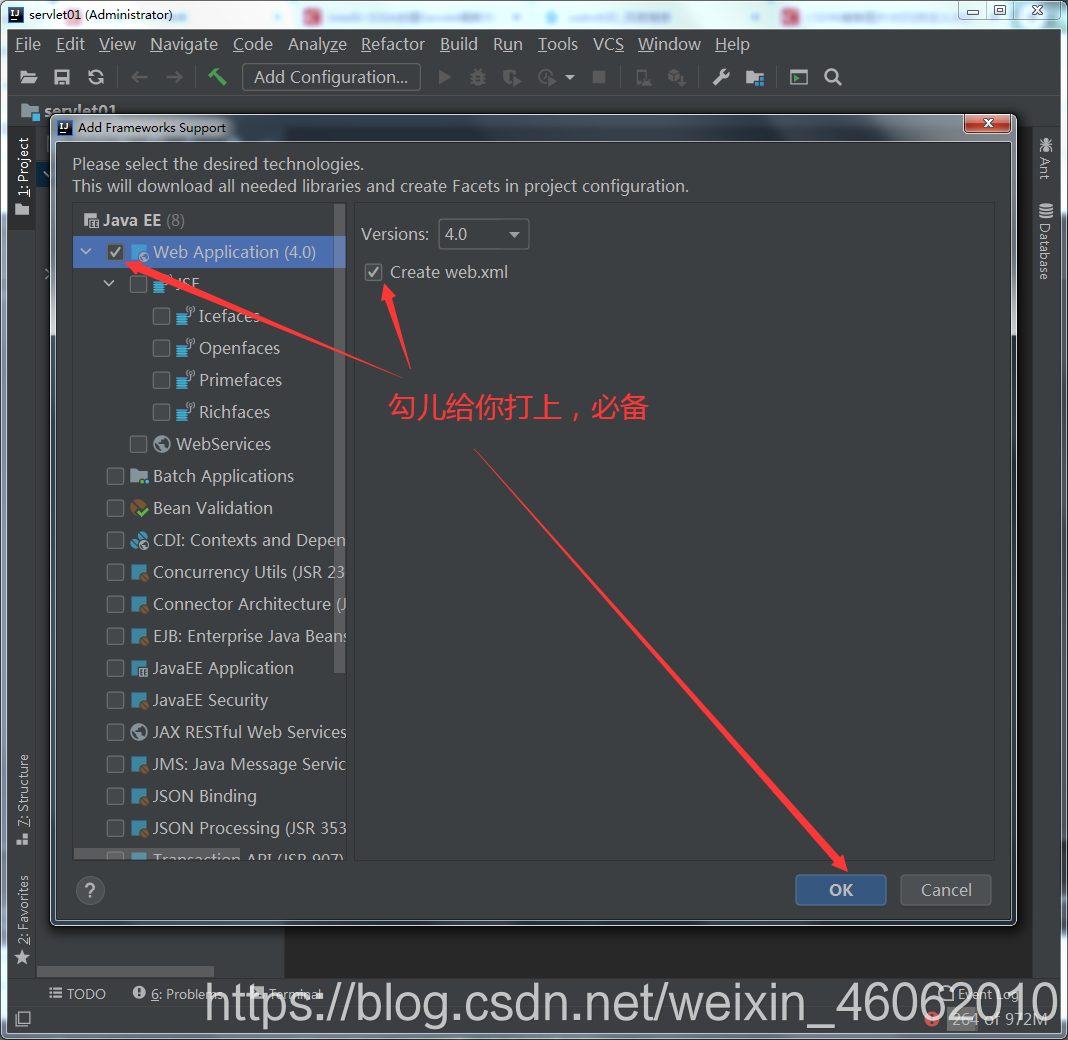1068x1040 pixels.
Task: Click the bottom-left tool windows toggle icon
Action: [x=23, y=1019]
